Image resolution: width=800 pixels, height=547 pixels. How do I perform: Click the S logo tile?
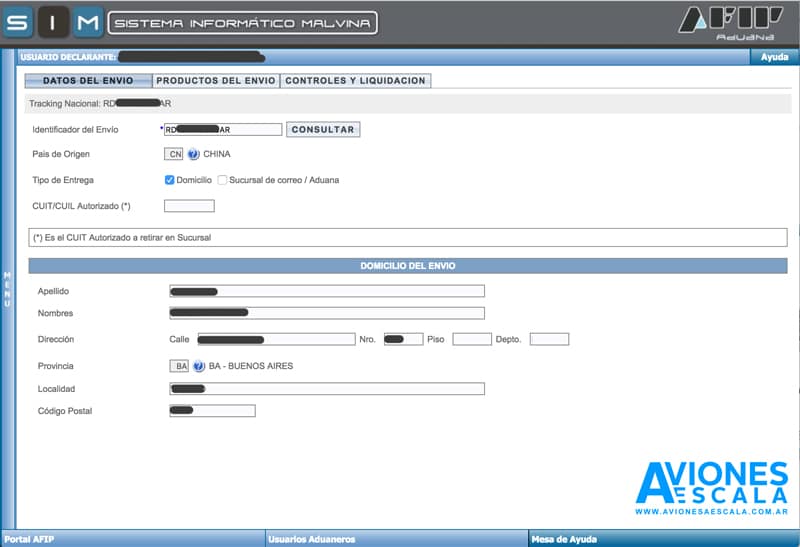click(x=17, y=23)
